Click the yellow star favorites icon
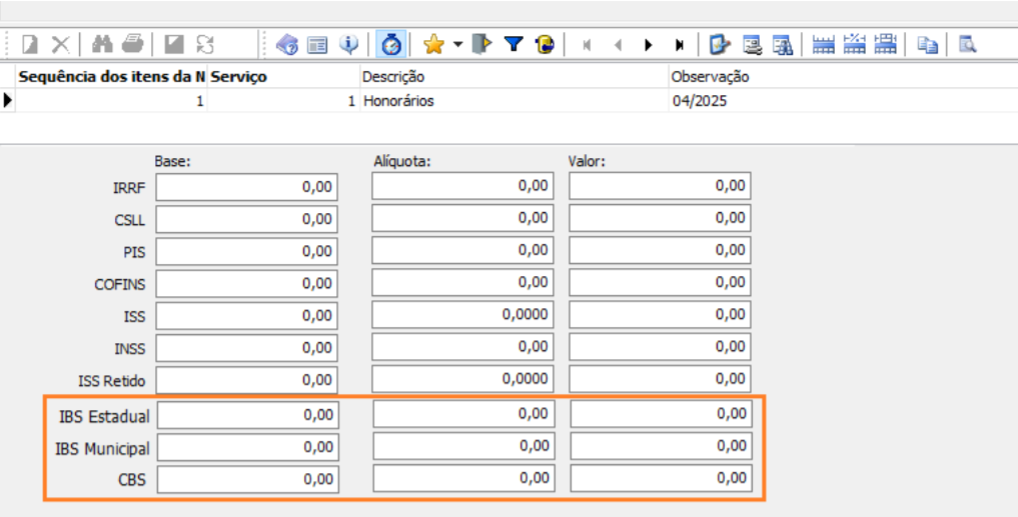This screenshot has height=517, width=1018. pos(433,44)
